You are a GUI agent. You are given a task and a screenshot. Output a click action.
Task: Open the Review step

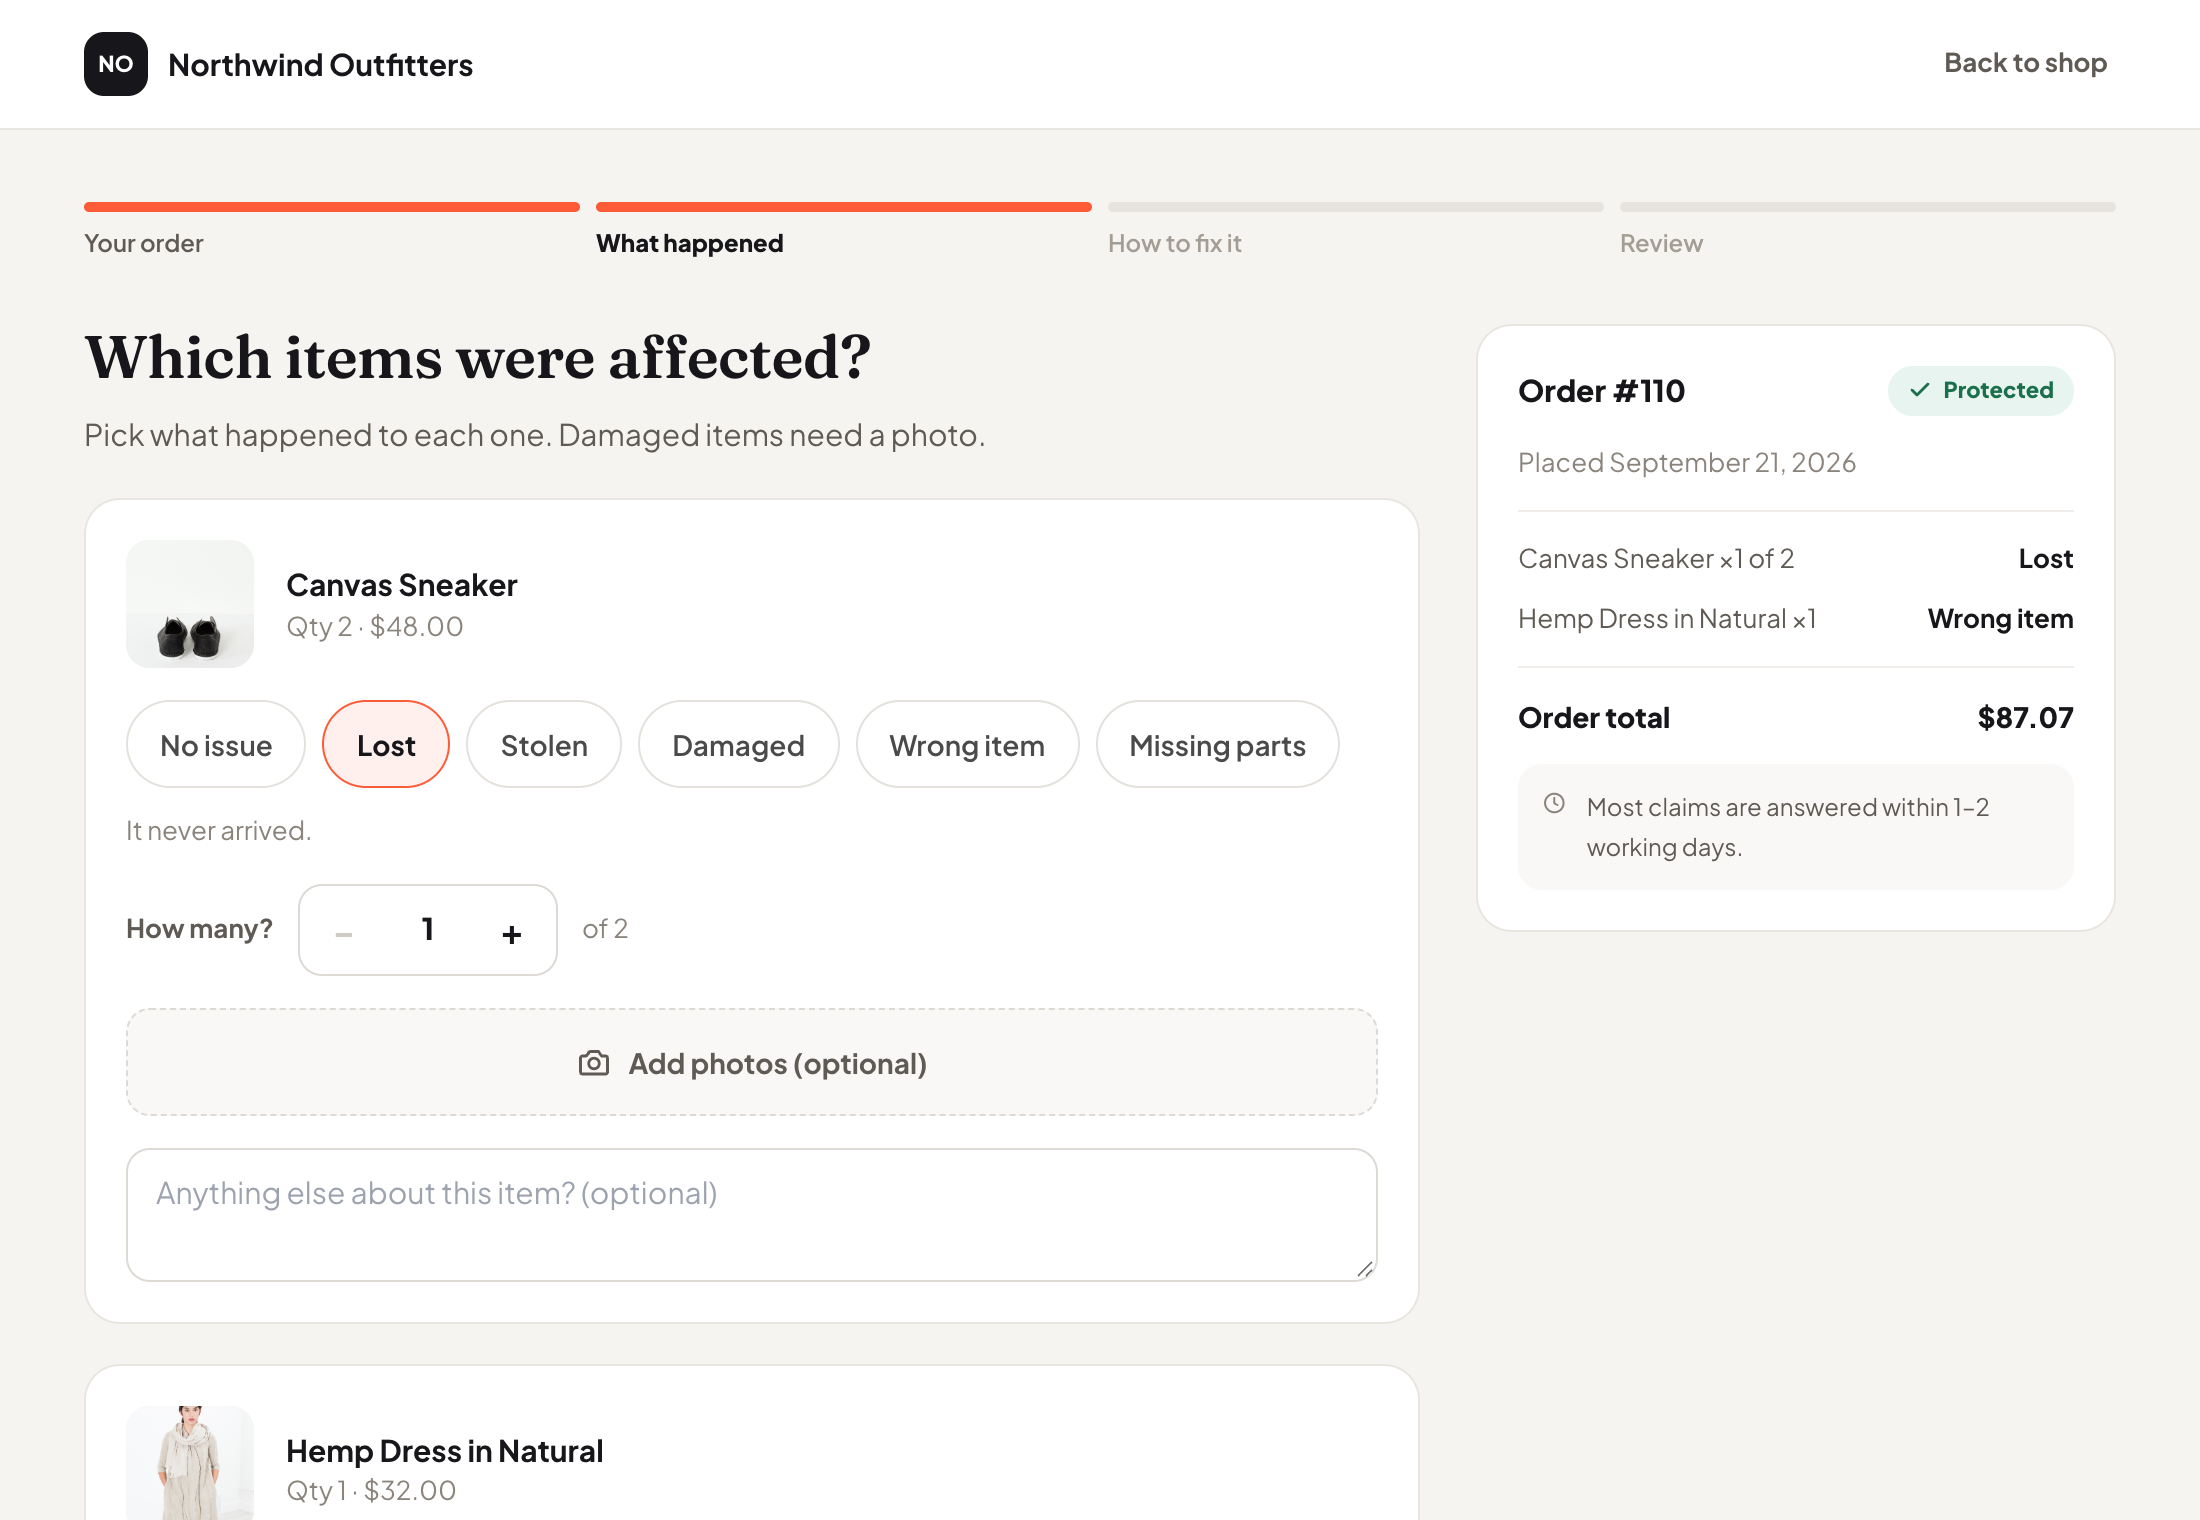click(x=1661, y=243)
